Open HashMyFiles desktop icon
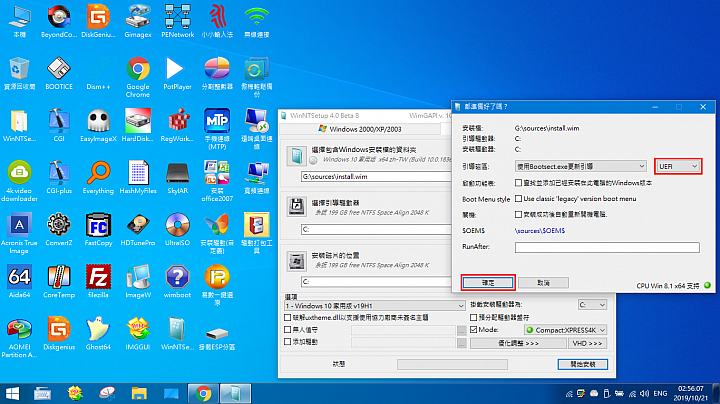This screenshot has width=720, height=404. (138, 177)
